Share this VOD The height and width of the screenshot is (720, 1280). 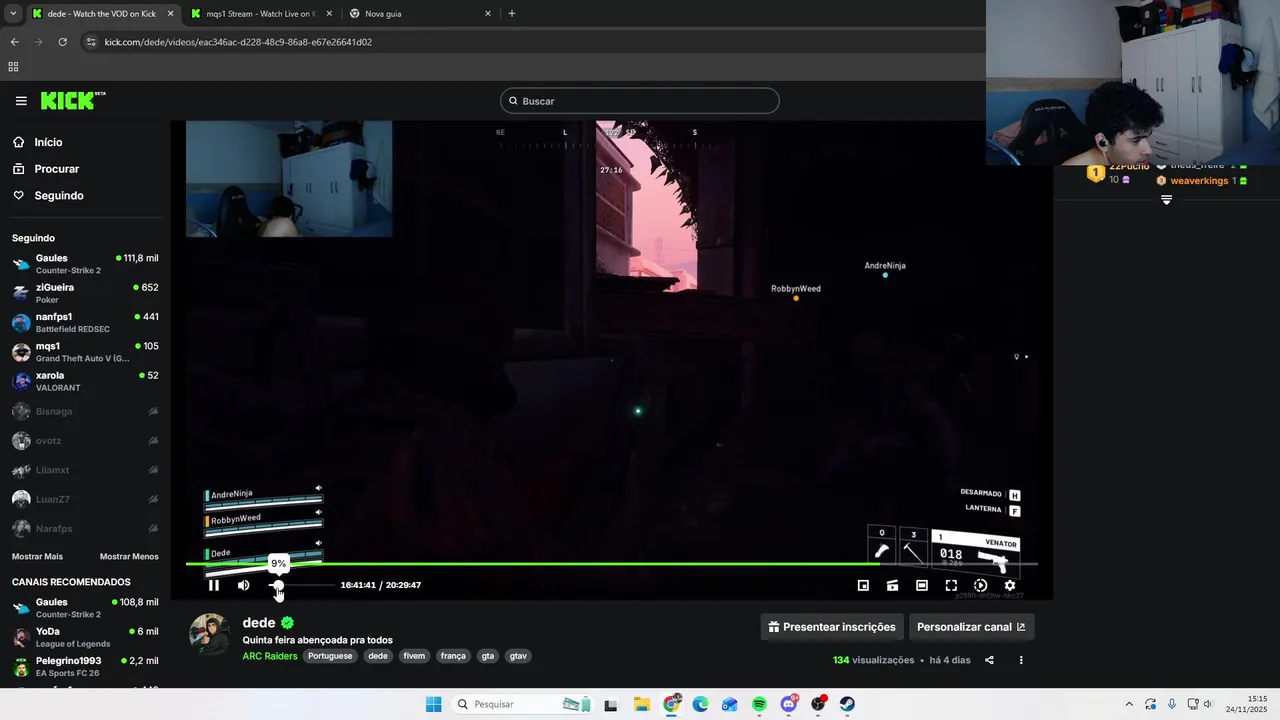[x=989, y=660]
